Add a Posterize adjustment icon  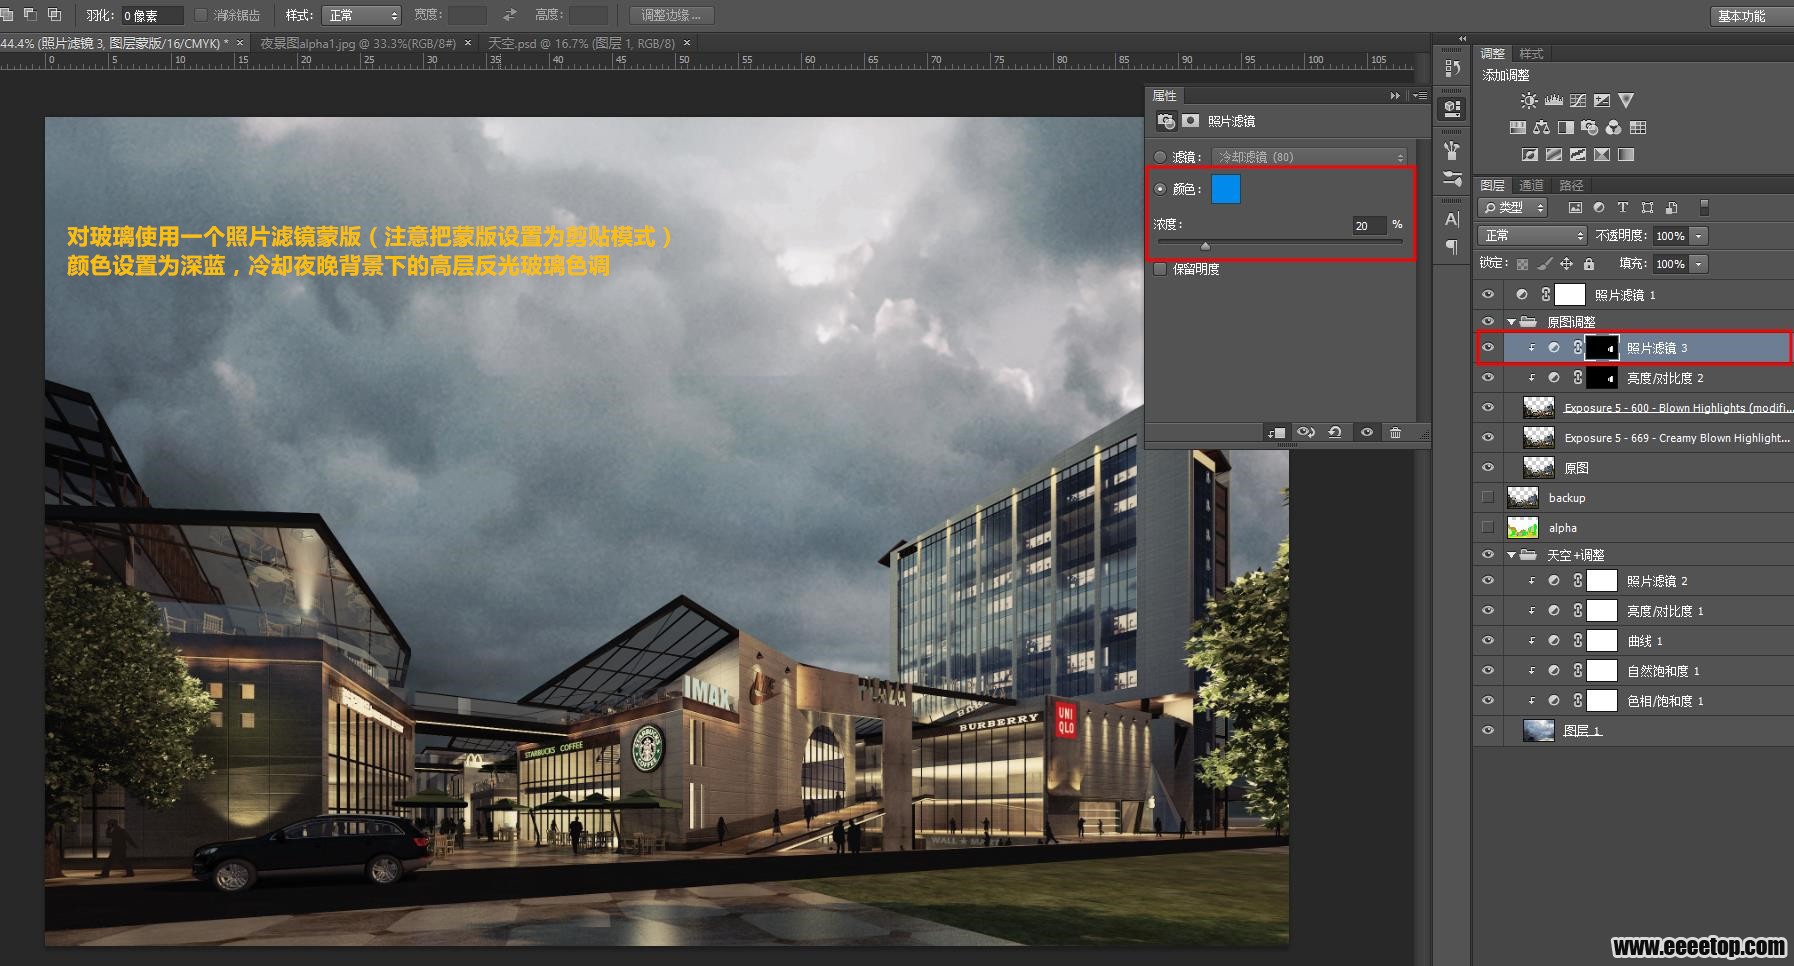point(1553,154)
